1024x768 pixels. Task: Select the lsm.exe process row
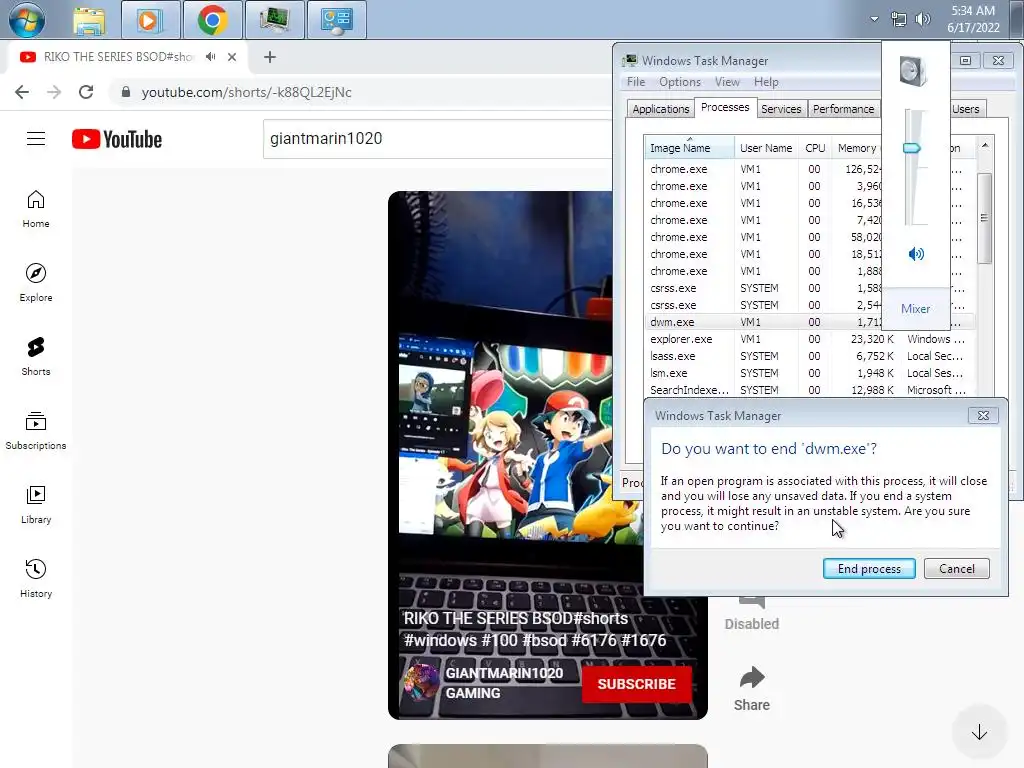pyautogui.click(x=810, y=373)
